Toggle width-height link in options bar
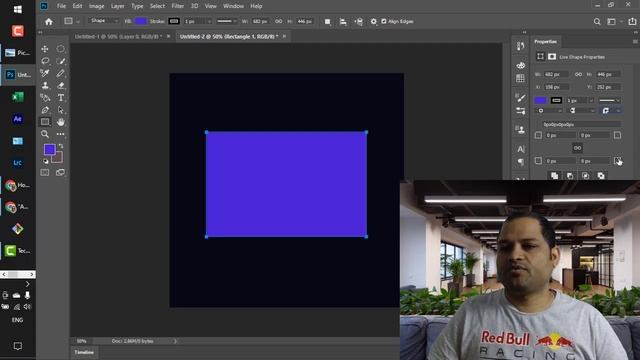This screenshot has width=640, height=360. [278, 22]
